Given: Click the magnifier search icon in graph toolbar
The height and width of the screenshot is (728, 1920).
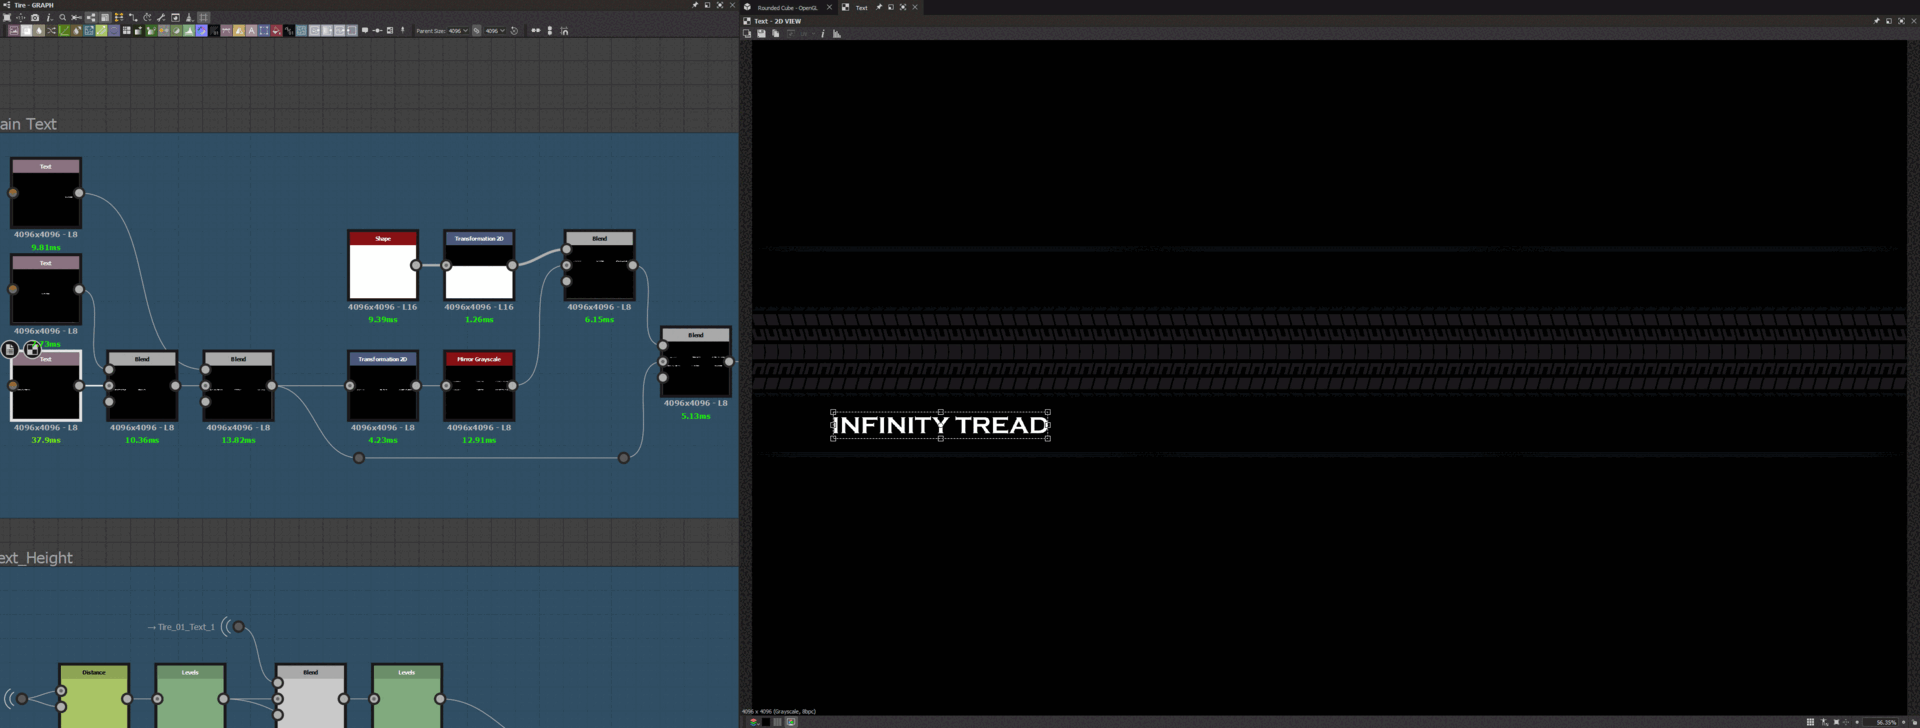Looking at the screenshot, I should point(62,18).
